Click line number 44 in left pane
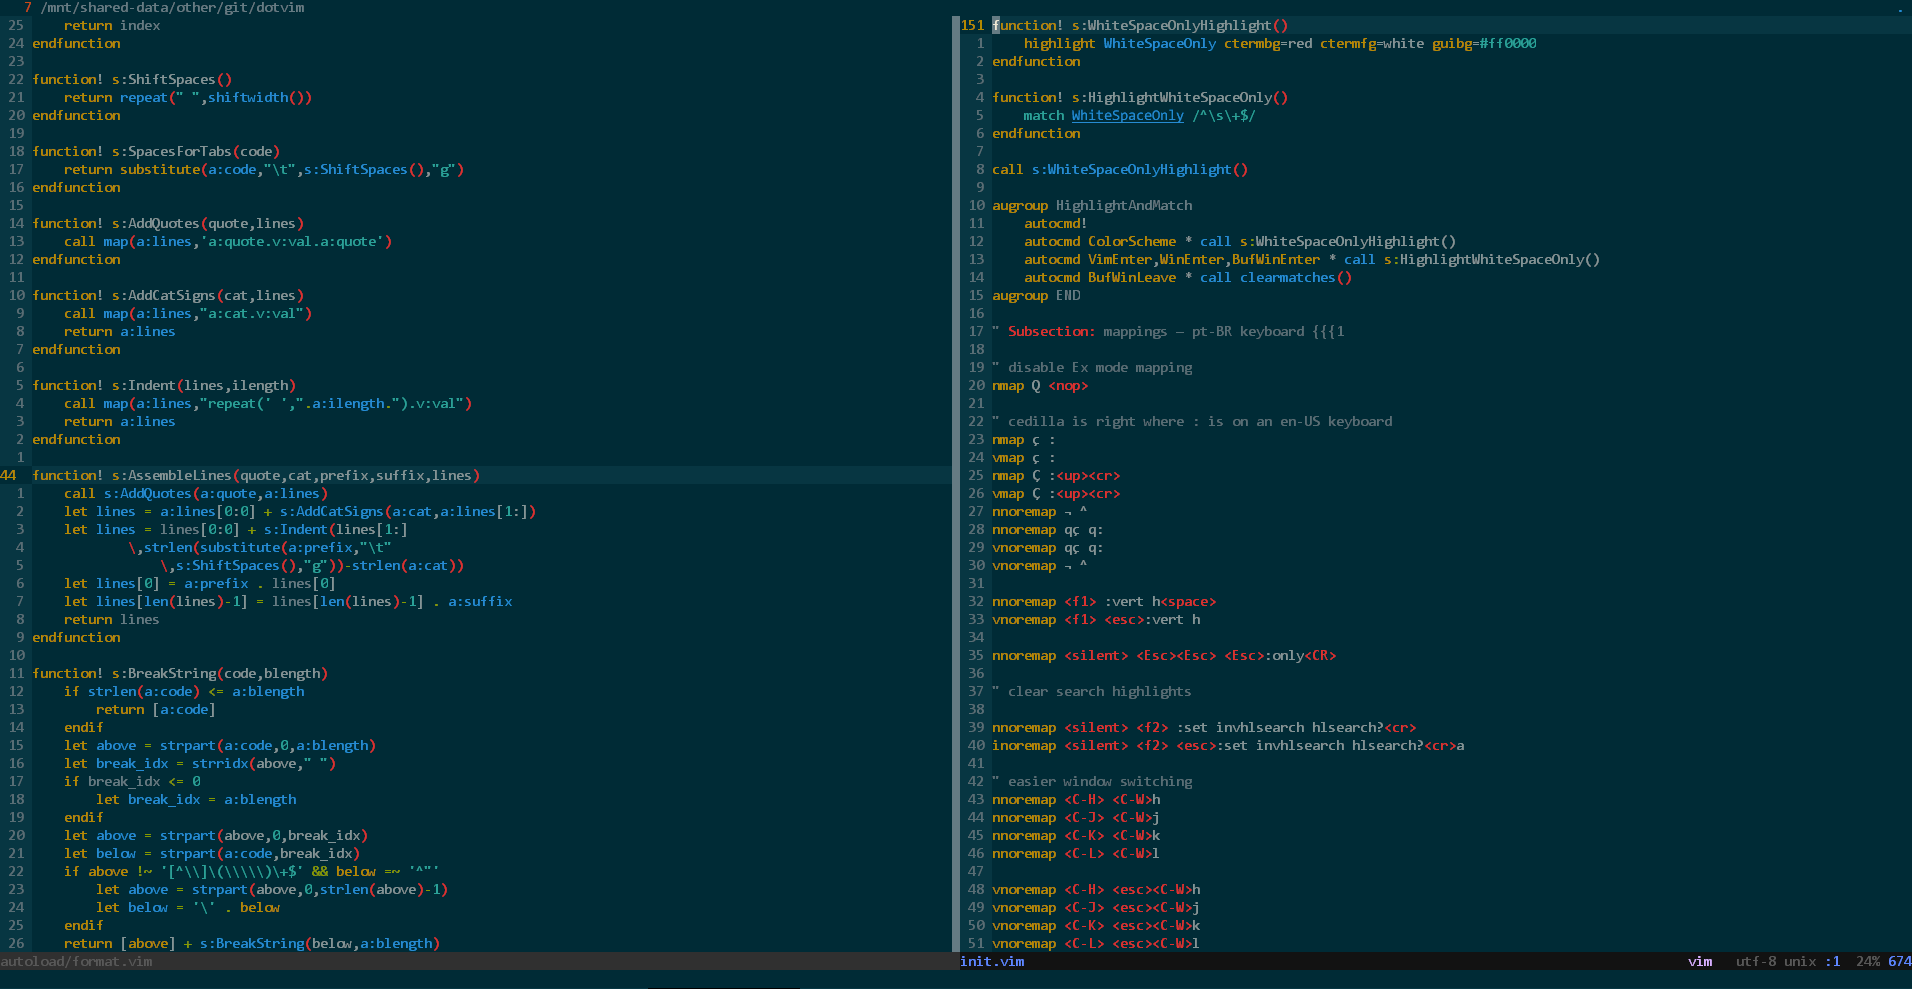Image resolution: width=1912 pixels, height=989 pixels. click(8, 475)
